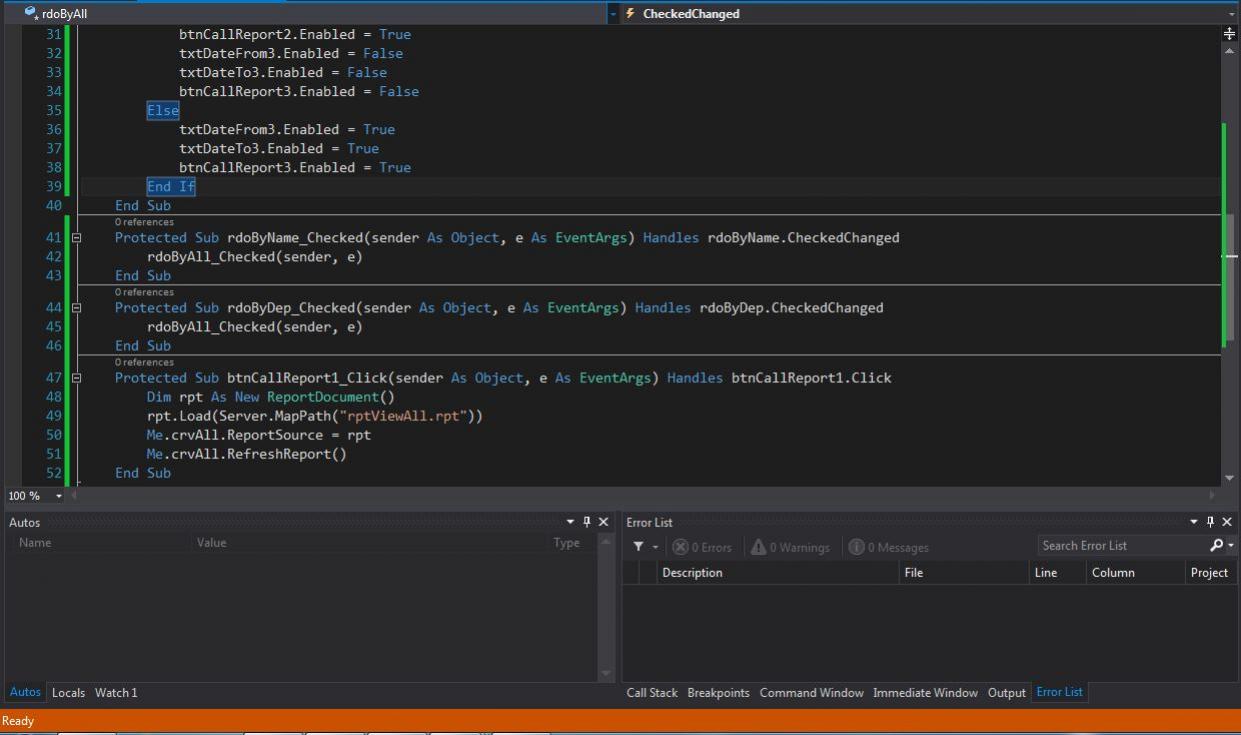Click the '0 references' label above rdoByDep_Checked
This screenshot has height=735, width=1241.
(144, 292)
